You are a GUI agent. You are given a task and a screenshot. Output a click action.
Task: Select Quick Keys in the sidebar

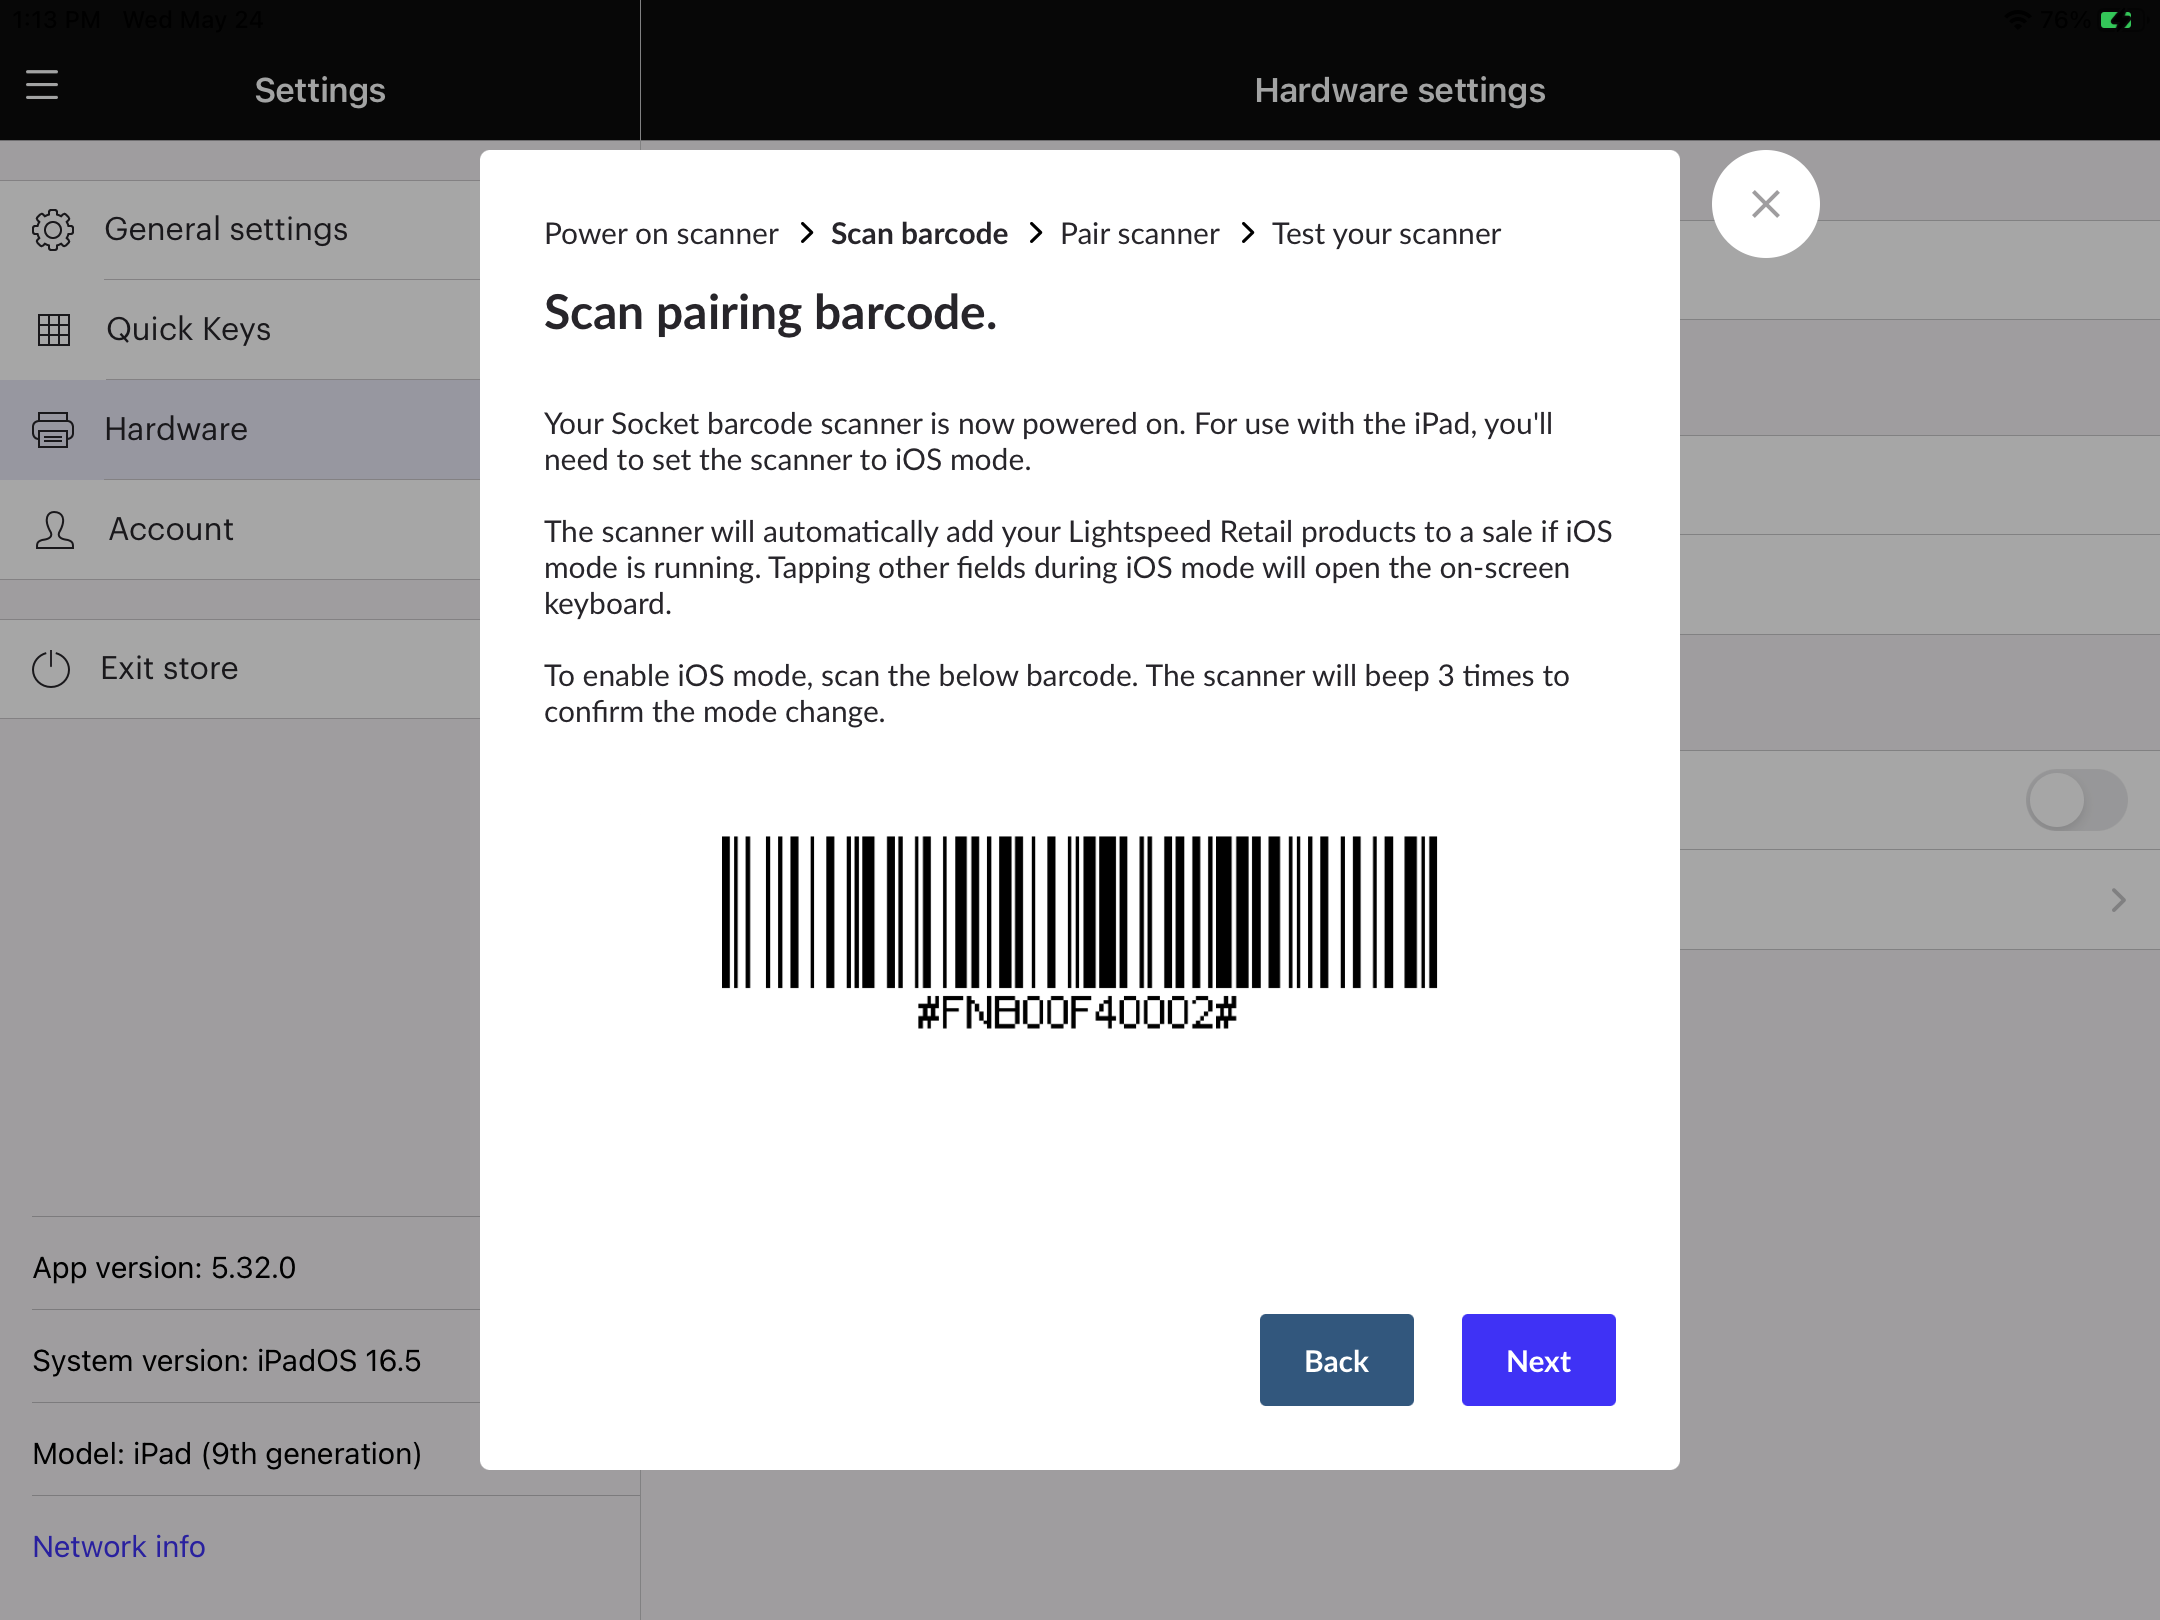coord(188,329)
